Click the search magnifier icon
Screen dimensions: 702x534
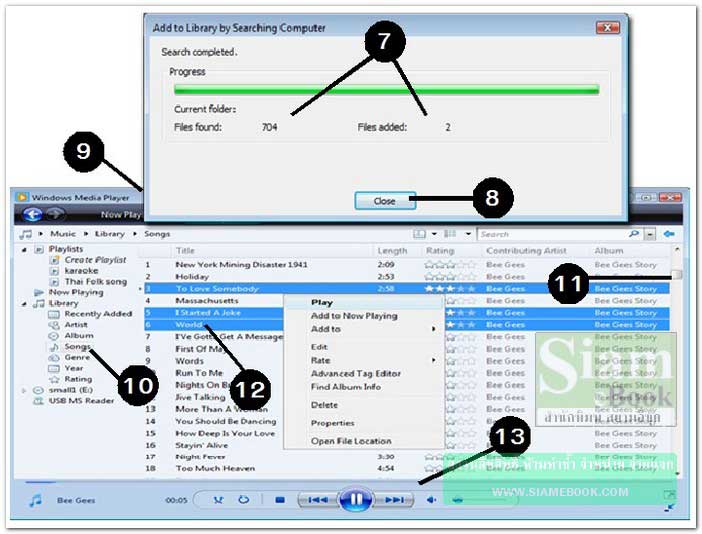634,234
